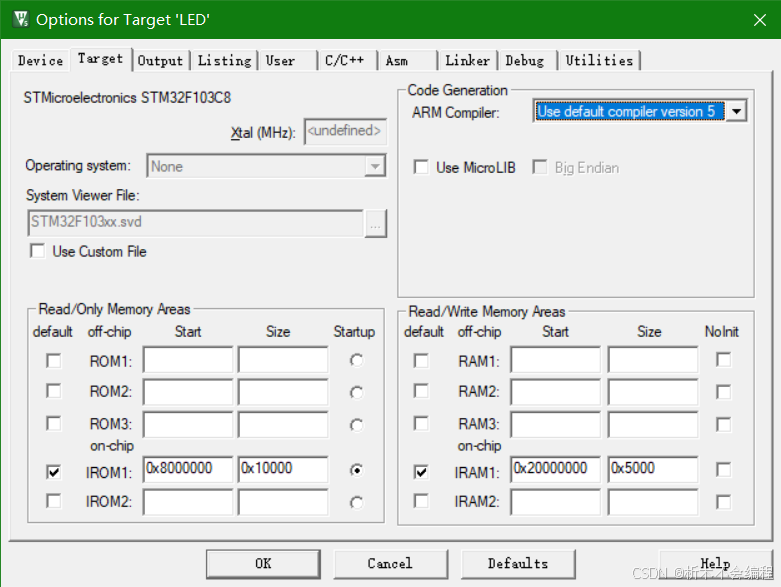Edit the IROM1 Start address 0x8000000
This screenshot has height=587, width=781.
pos(188,469)
